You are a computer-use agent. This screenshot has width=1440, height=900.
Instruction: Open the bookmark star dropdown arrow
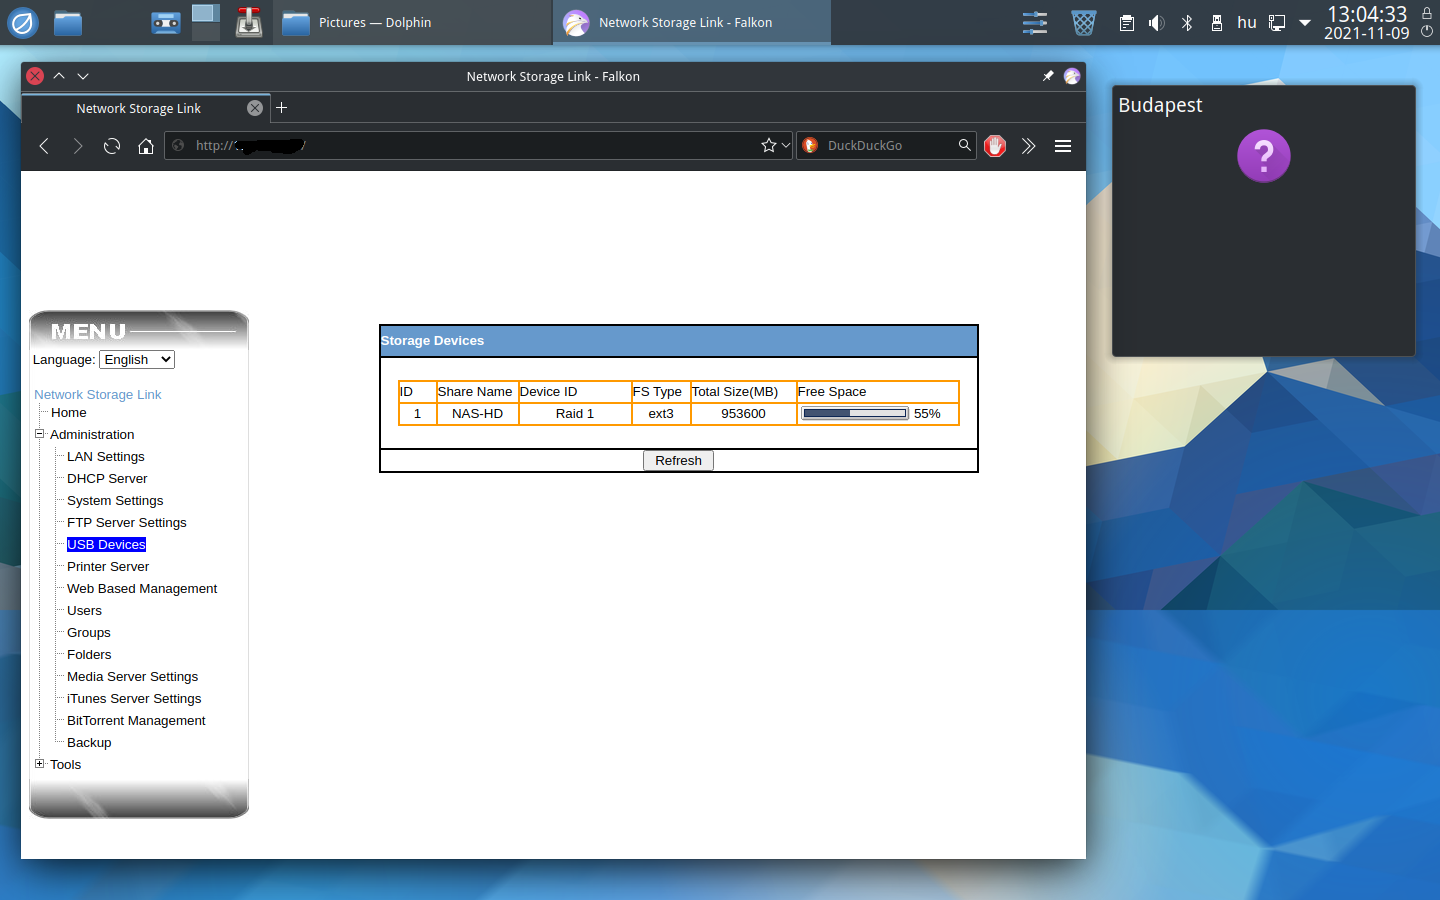pos(786,146)
